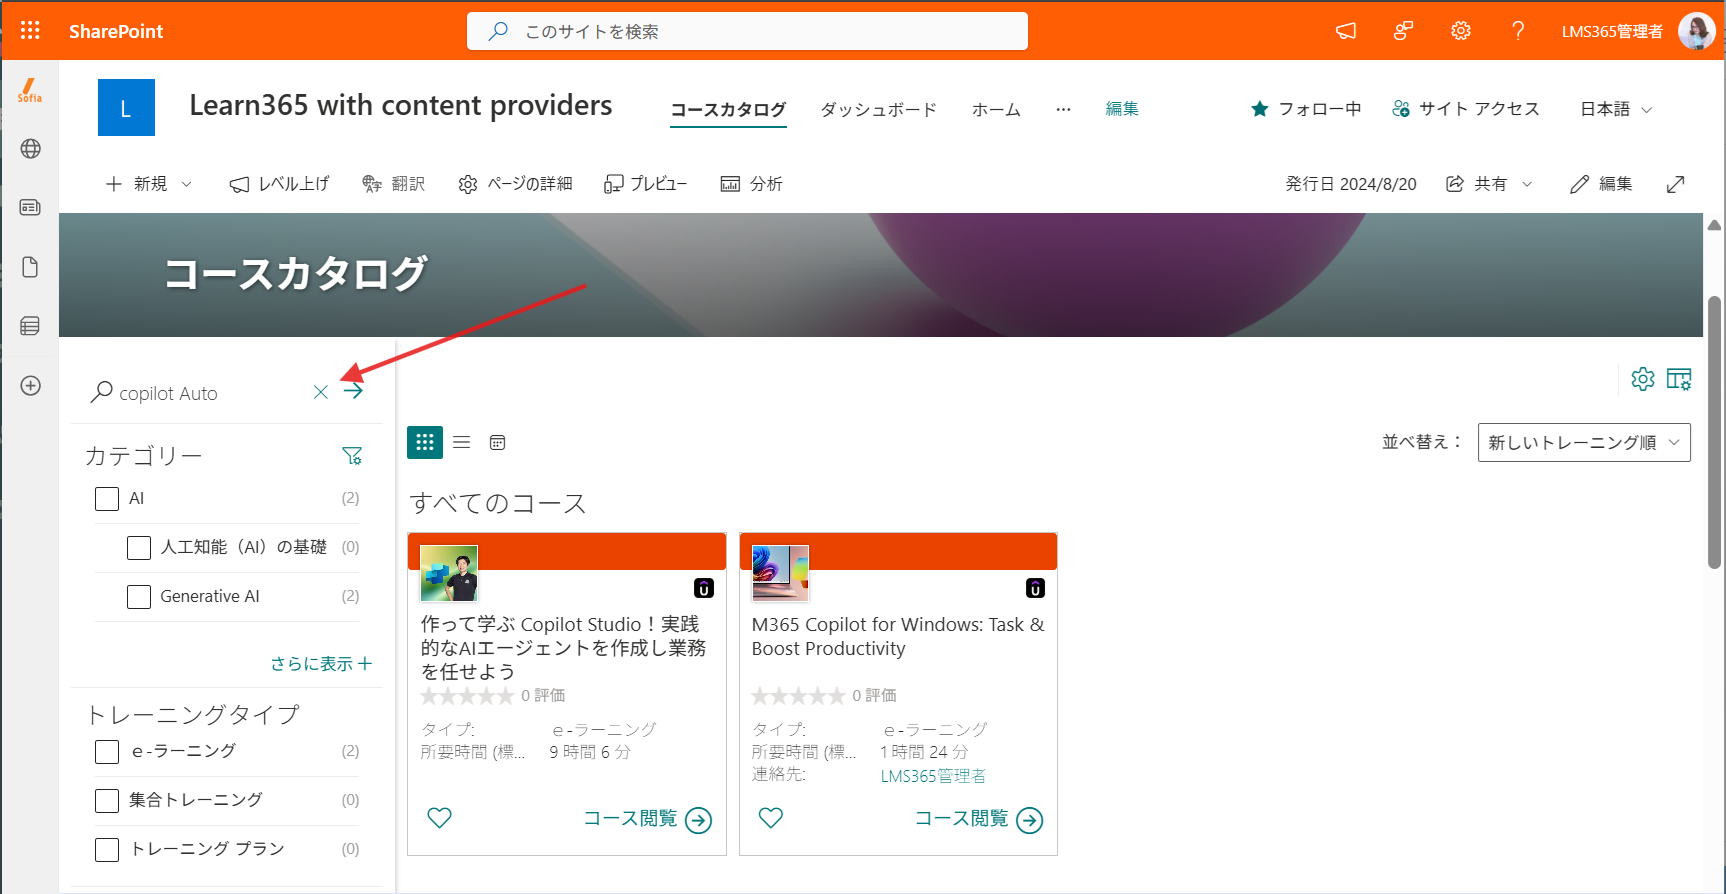Select the コースカタログ tab
Screen dimensions: 1726x894
728,109
